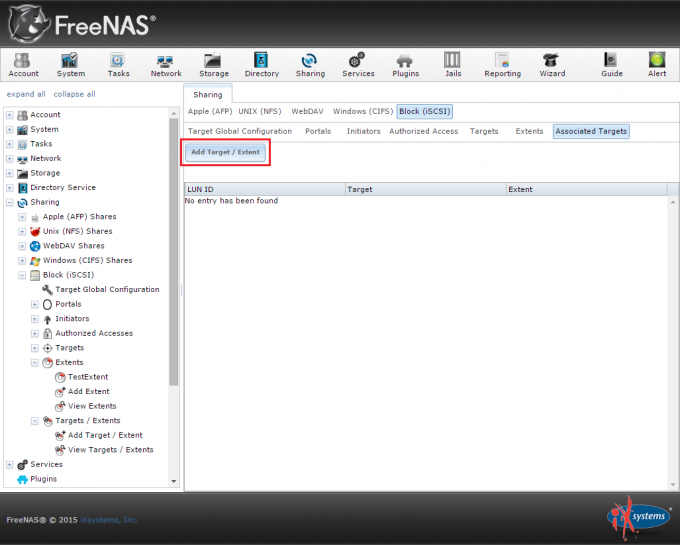
Task: Switch to the WebDAV tab
Action: click(307, 111)
